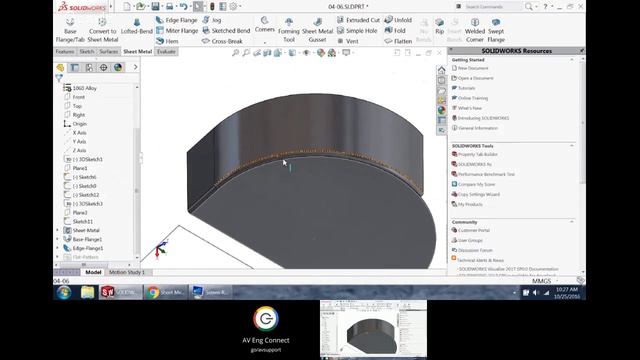Click the What's New link
The image size is (640, 360).
pyautogui.click(x=469, y=108)
